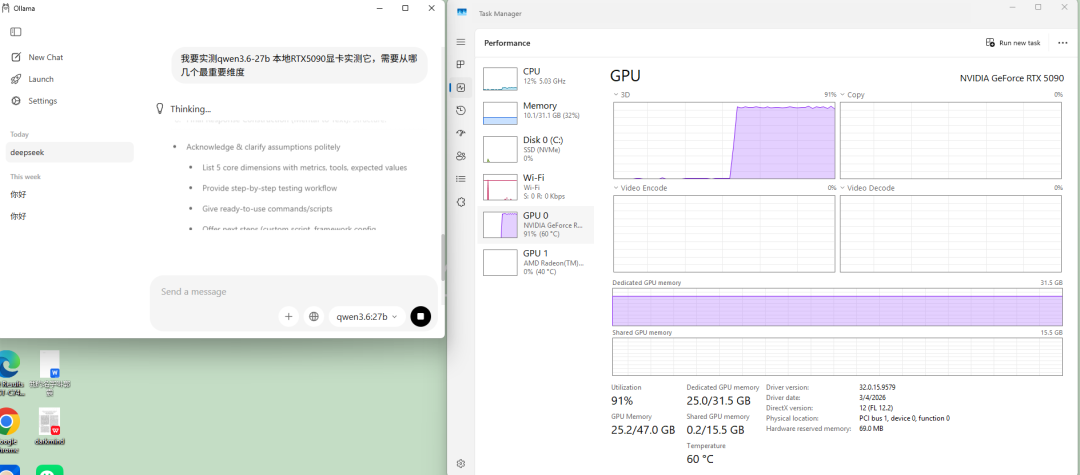Focus the Send a message input field

tap(293, 292)
